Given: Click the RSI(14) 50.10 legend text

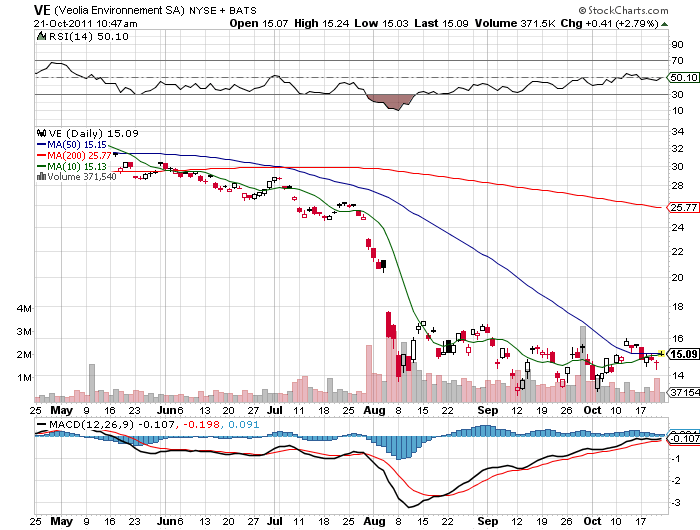Looking at the screenshot, I should pyautogui.click(x=88, y=36).
